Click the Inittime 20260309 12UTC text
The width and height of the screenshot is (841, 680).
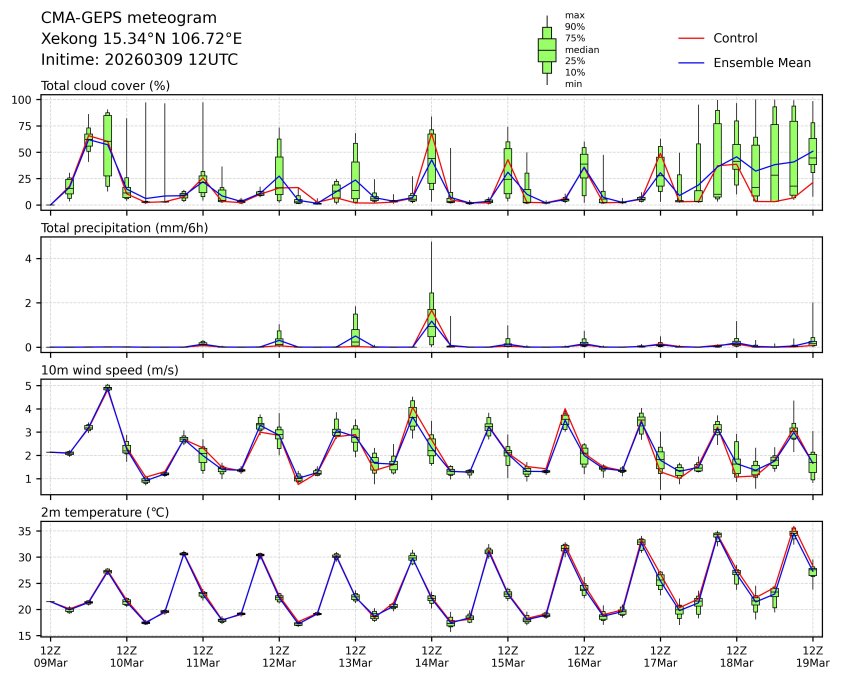139,60
